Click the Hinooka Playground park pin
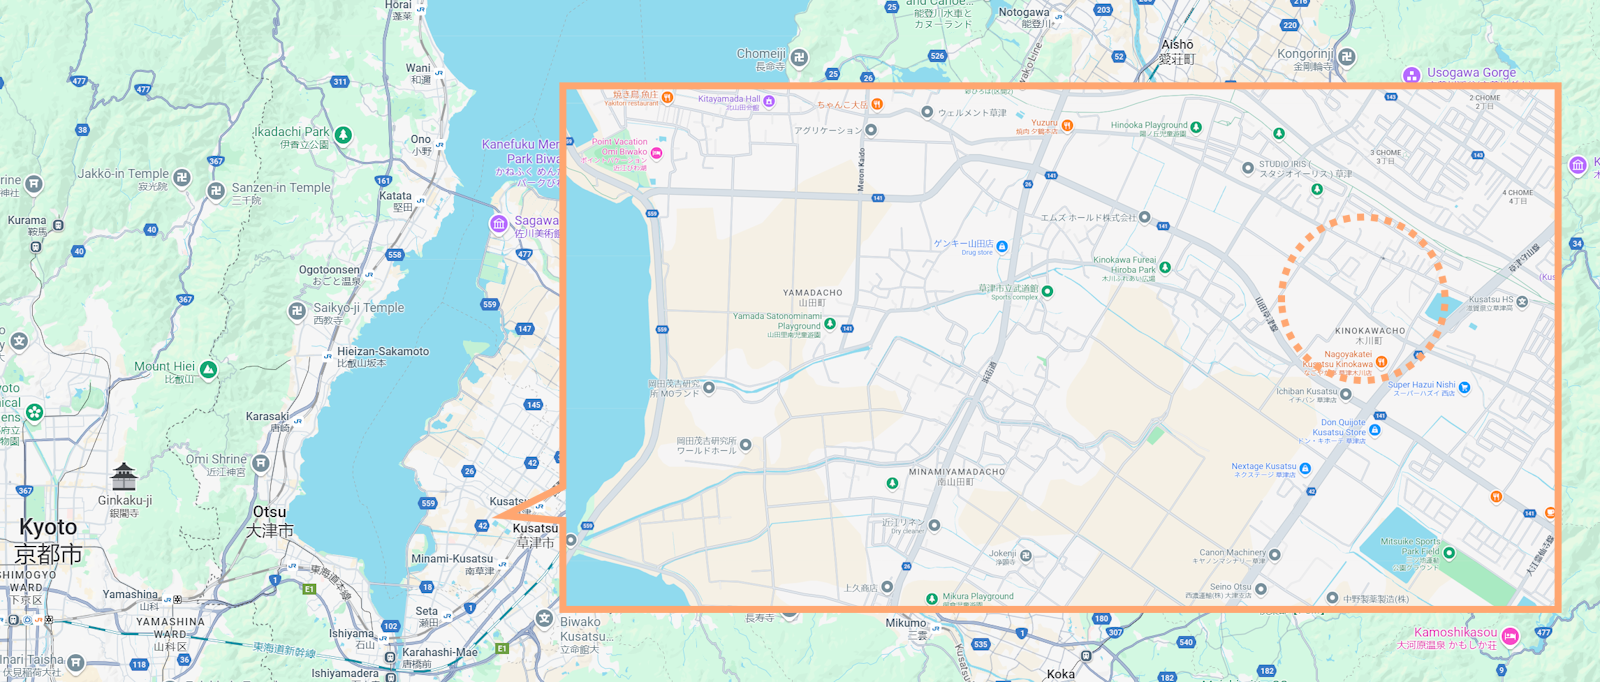The image size is (1600, 682). 1196,127
